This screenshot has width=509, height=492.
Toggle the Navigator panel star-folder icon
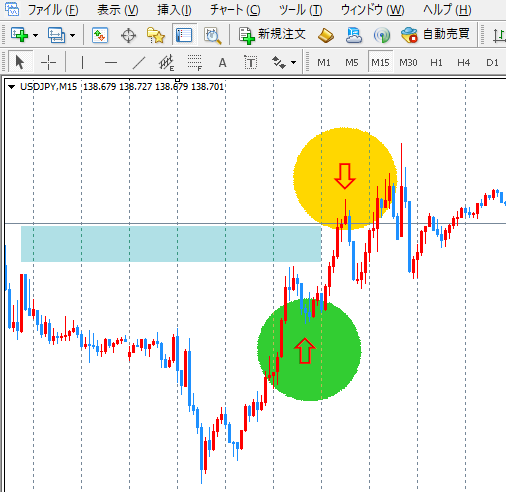click(x=156, y=35)
